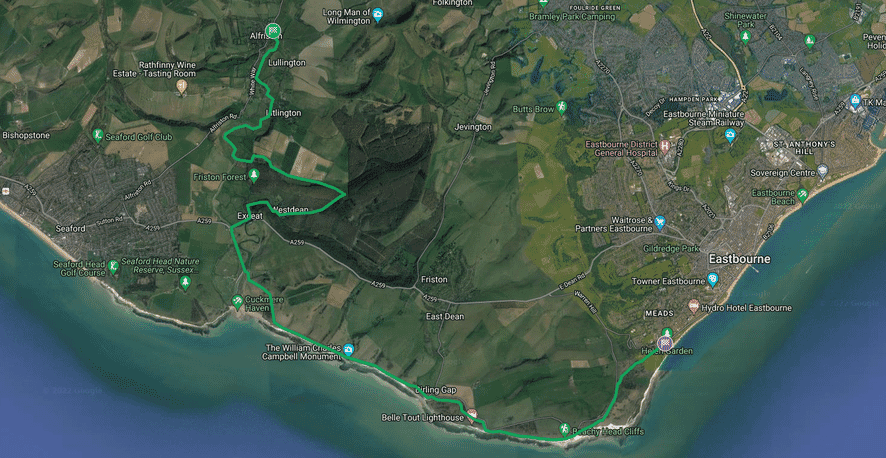This screenshot has height=458, width=886.
Task: Click the Hydro Hotel Eastbourne pin
Action: 694,306
